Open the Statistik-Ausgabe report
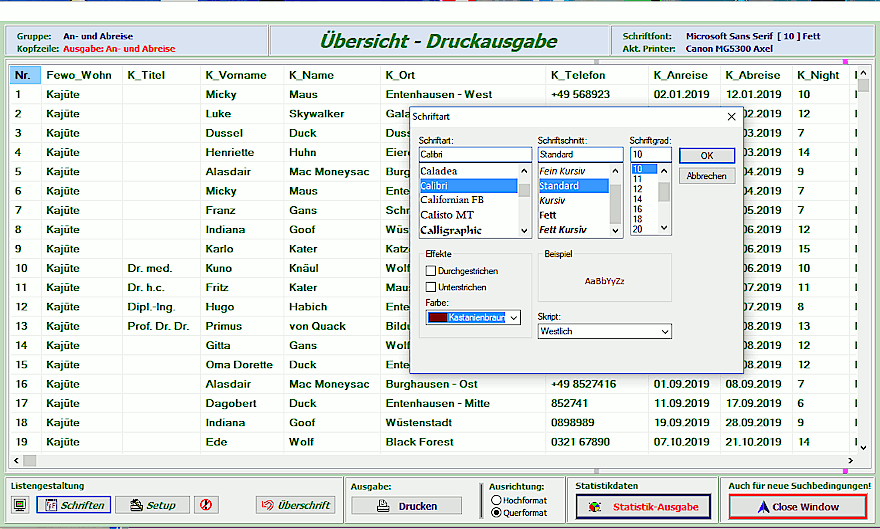Image resolution: width=880 pixels, height=529 pixels. (x=644, y=507)
